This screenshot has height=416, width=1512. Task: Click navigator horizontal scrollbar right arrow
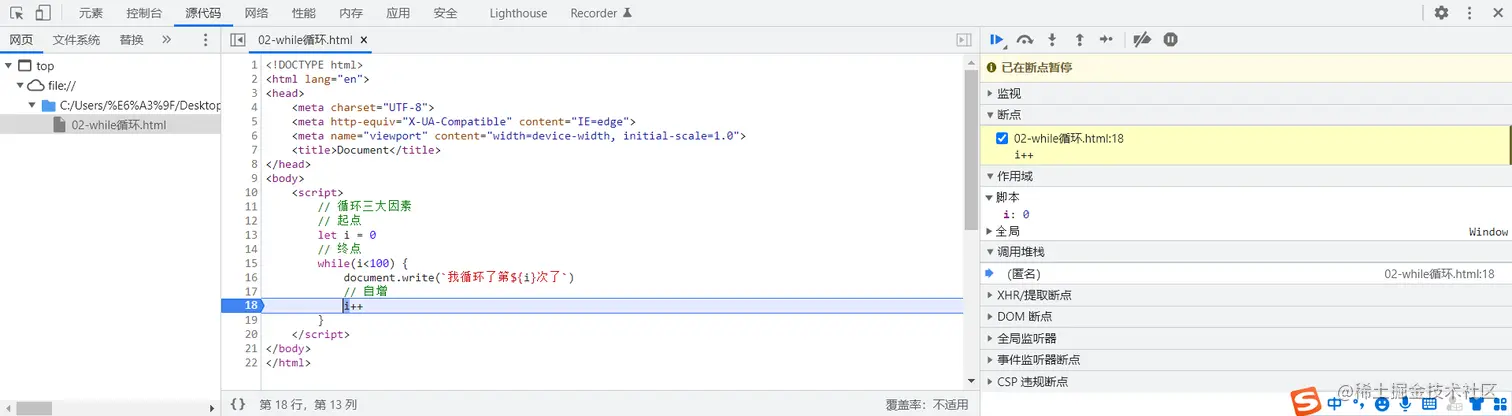click(x=211, y=408)
